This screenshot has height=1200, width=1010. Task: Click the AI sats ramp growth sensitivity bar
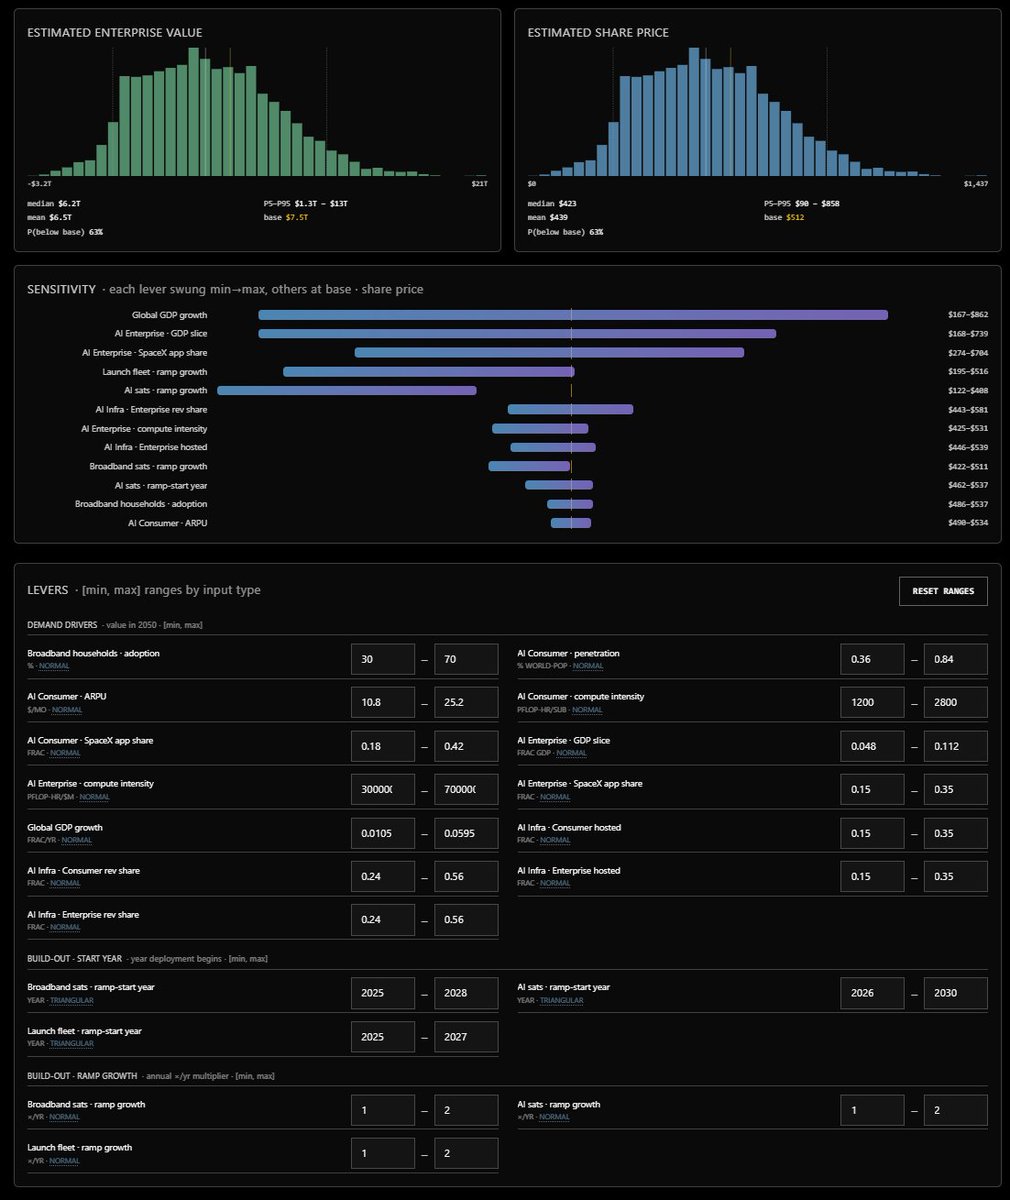[x=347, y=391]
